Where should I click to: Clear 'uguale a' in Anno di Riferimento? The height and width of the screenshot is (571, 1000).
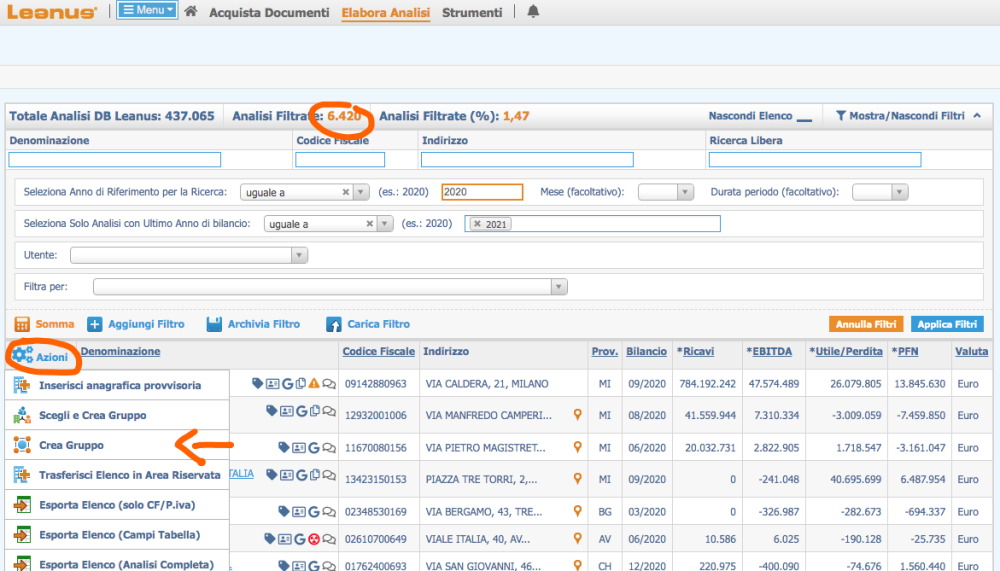(x=346, y=191)
